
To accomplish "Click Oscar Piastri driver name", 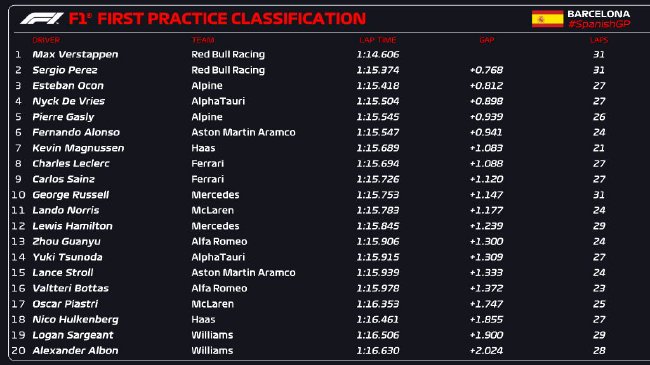I will pos(65,304).
